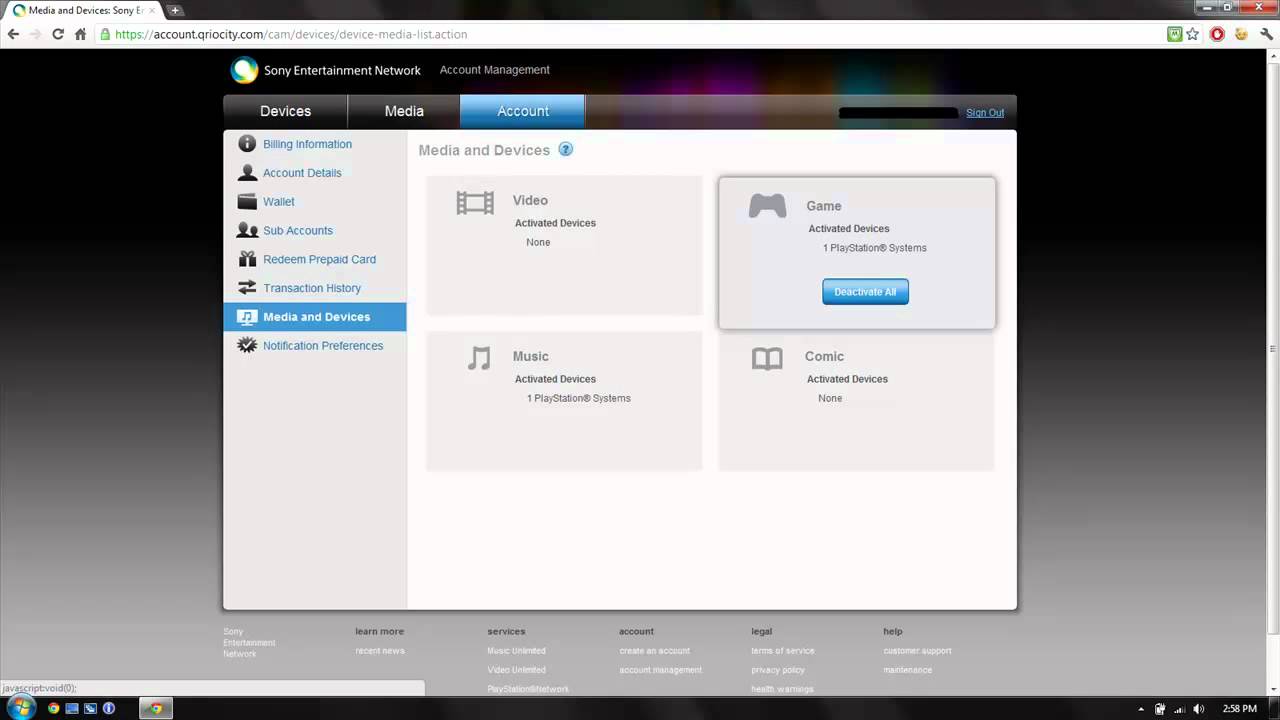Click the Deactivate All button
The width and height of the screenshot is (1280, 720).
[x=865, y=292]
